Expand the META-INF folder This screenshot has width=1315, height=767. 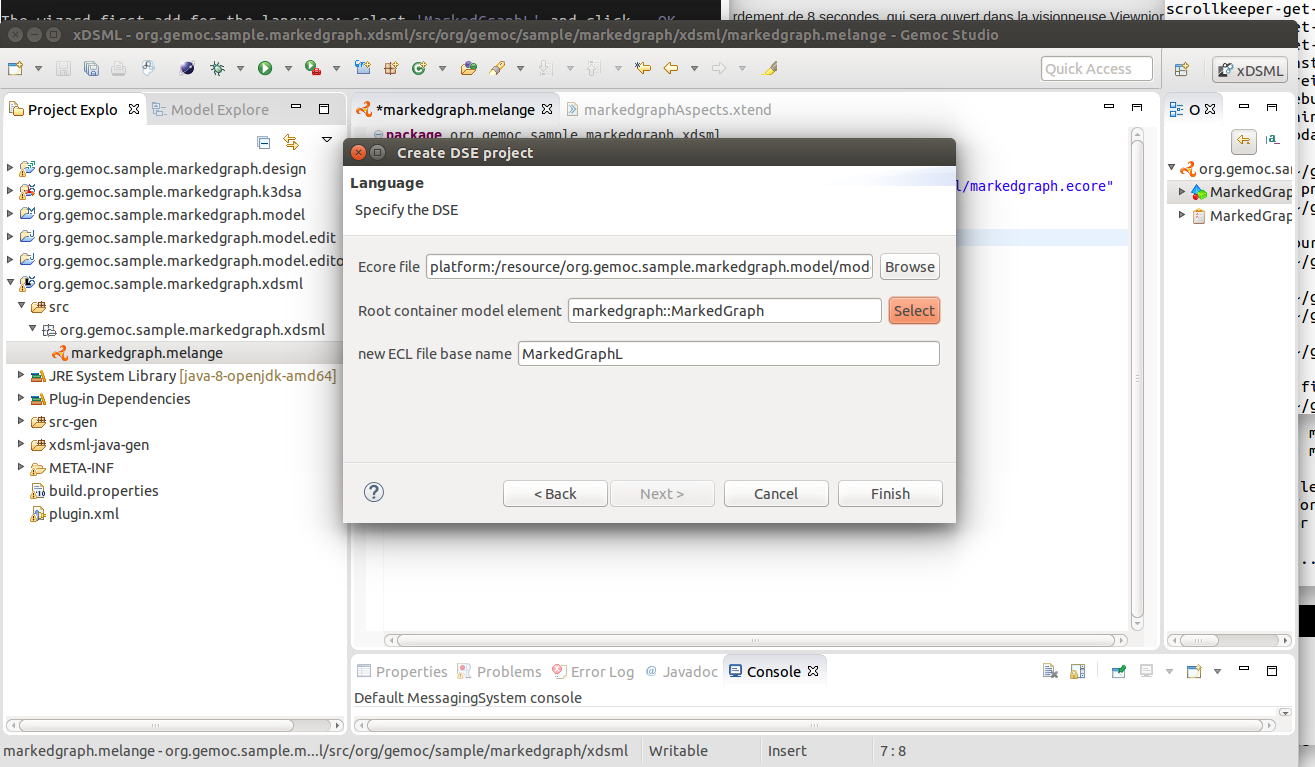click(23, 468)
